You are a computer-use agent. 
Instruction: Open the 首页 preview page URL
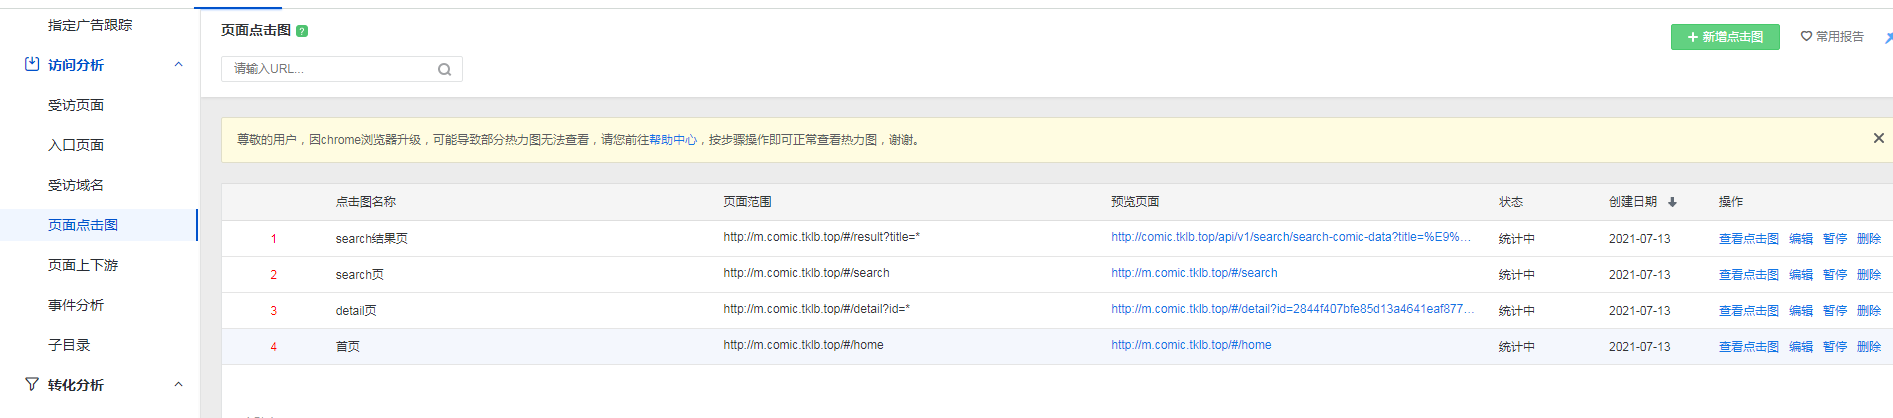1191,345
